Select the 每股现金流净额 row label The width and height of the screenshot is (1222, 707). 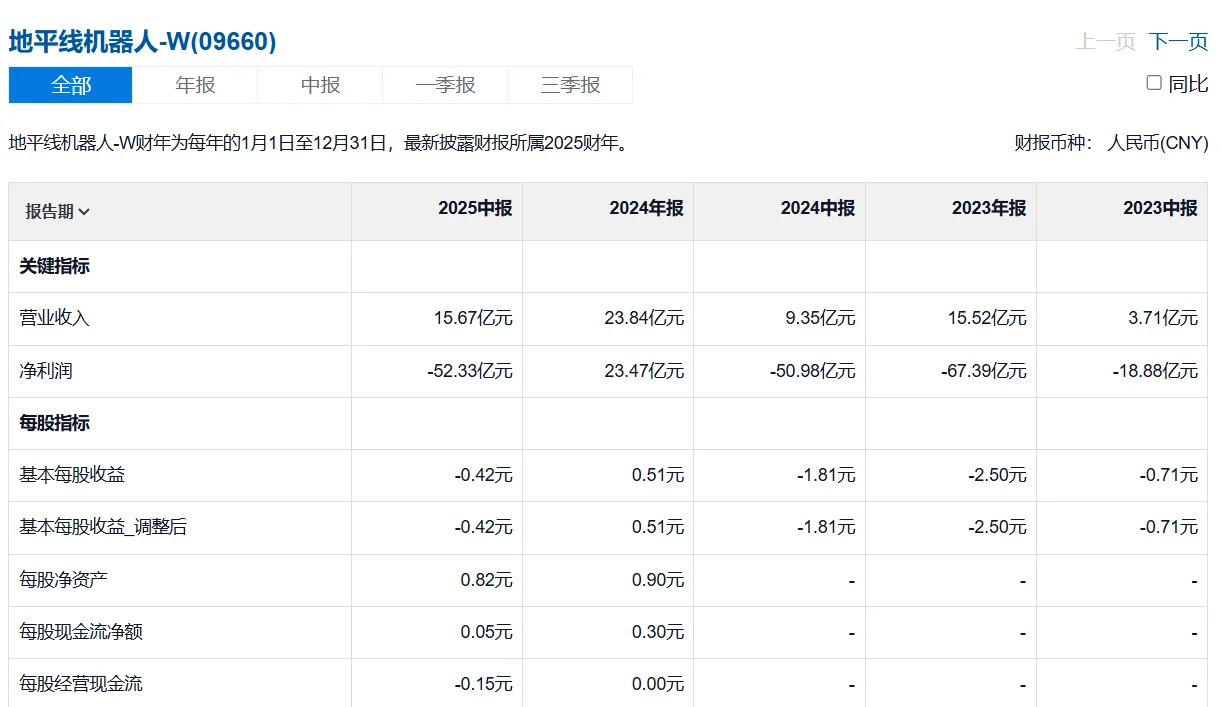pos(81,632)
